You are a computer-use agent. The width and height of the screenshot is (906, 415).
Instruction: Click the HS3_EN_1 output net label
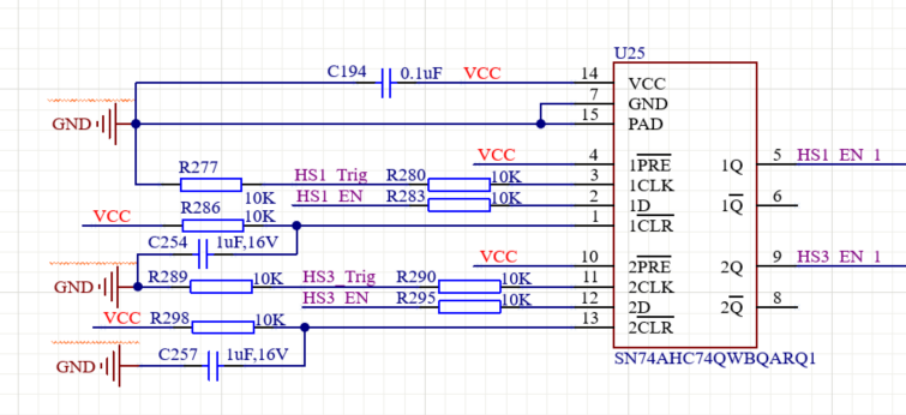tap(839, 257)
